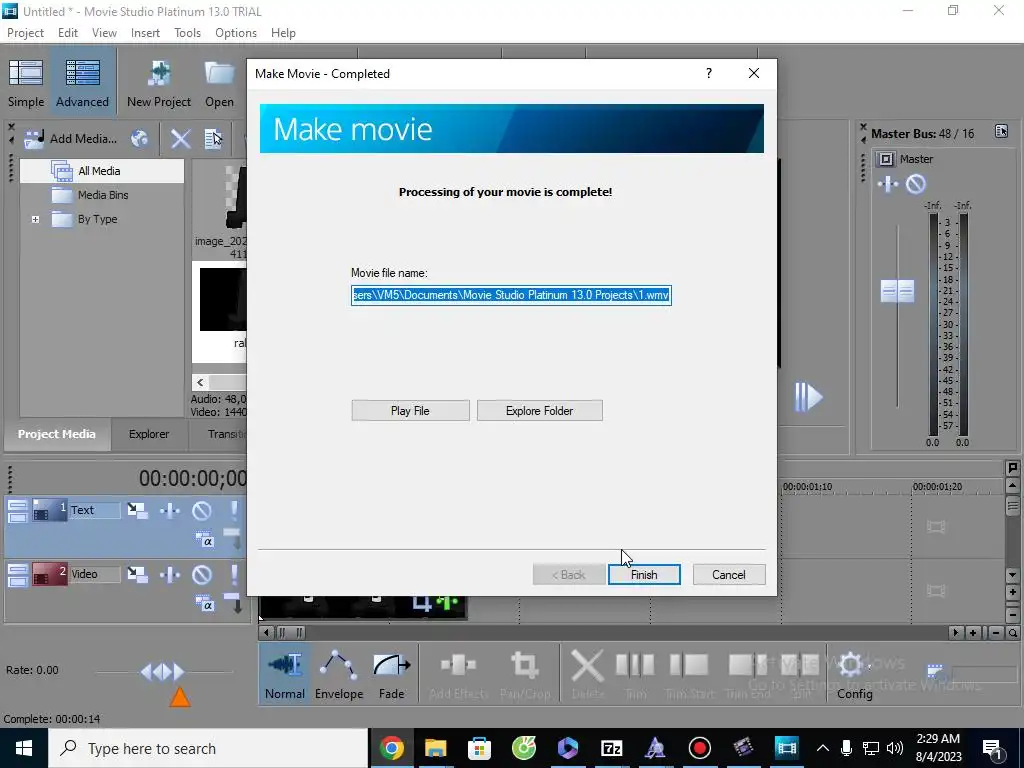Click the Master FX icon in Master Bus
Screen dimensions: 1024x768
[888, 184]
